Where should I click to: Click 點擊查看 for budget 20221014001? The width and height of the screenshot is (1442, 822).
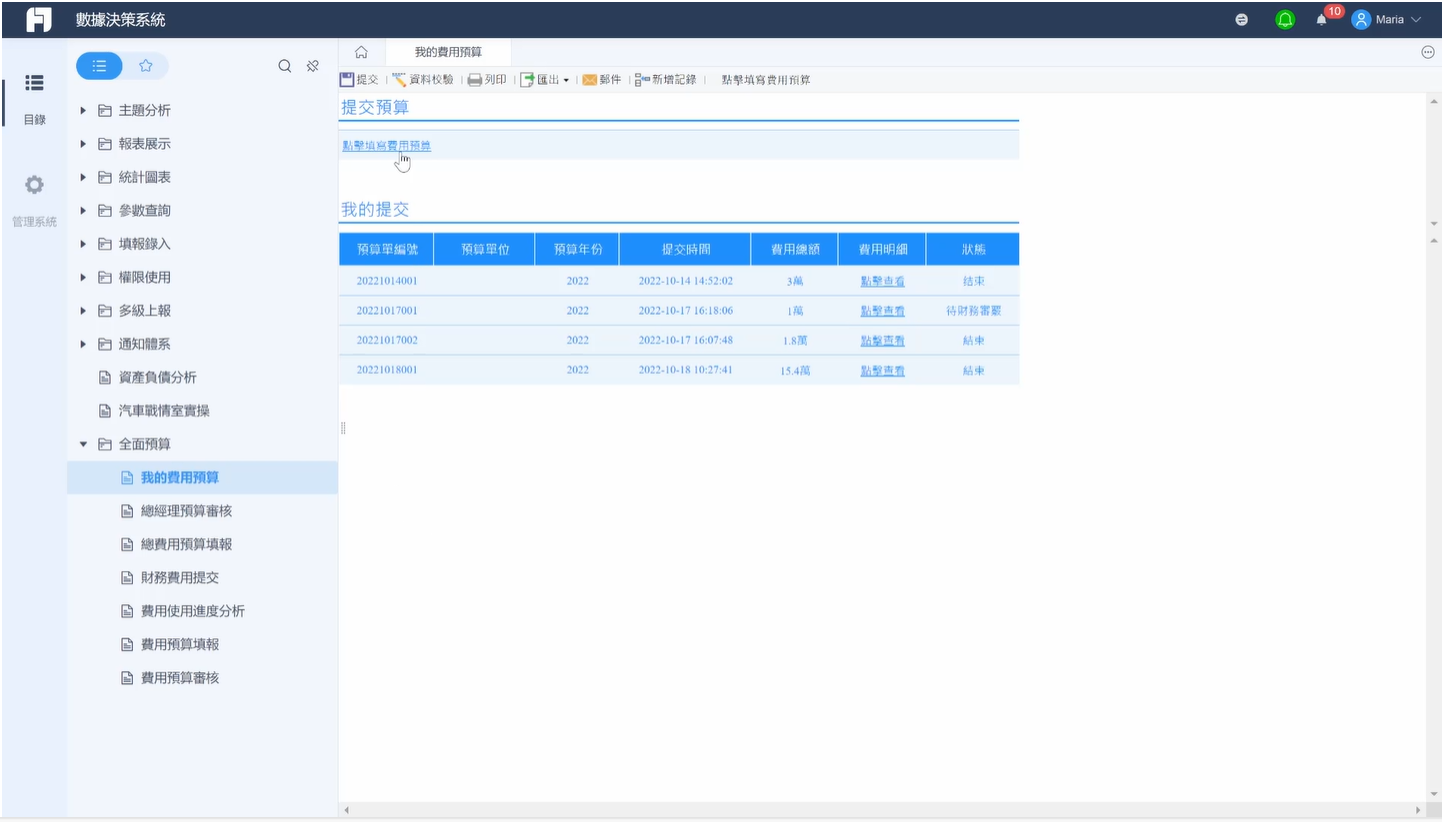pos(882,281)
